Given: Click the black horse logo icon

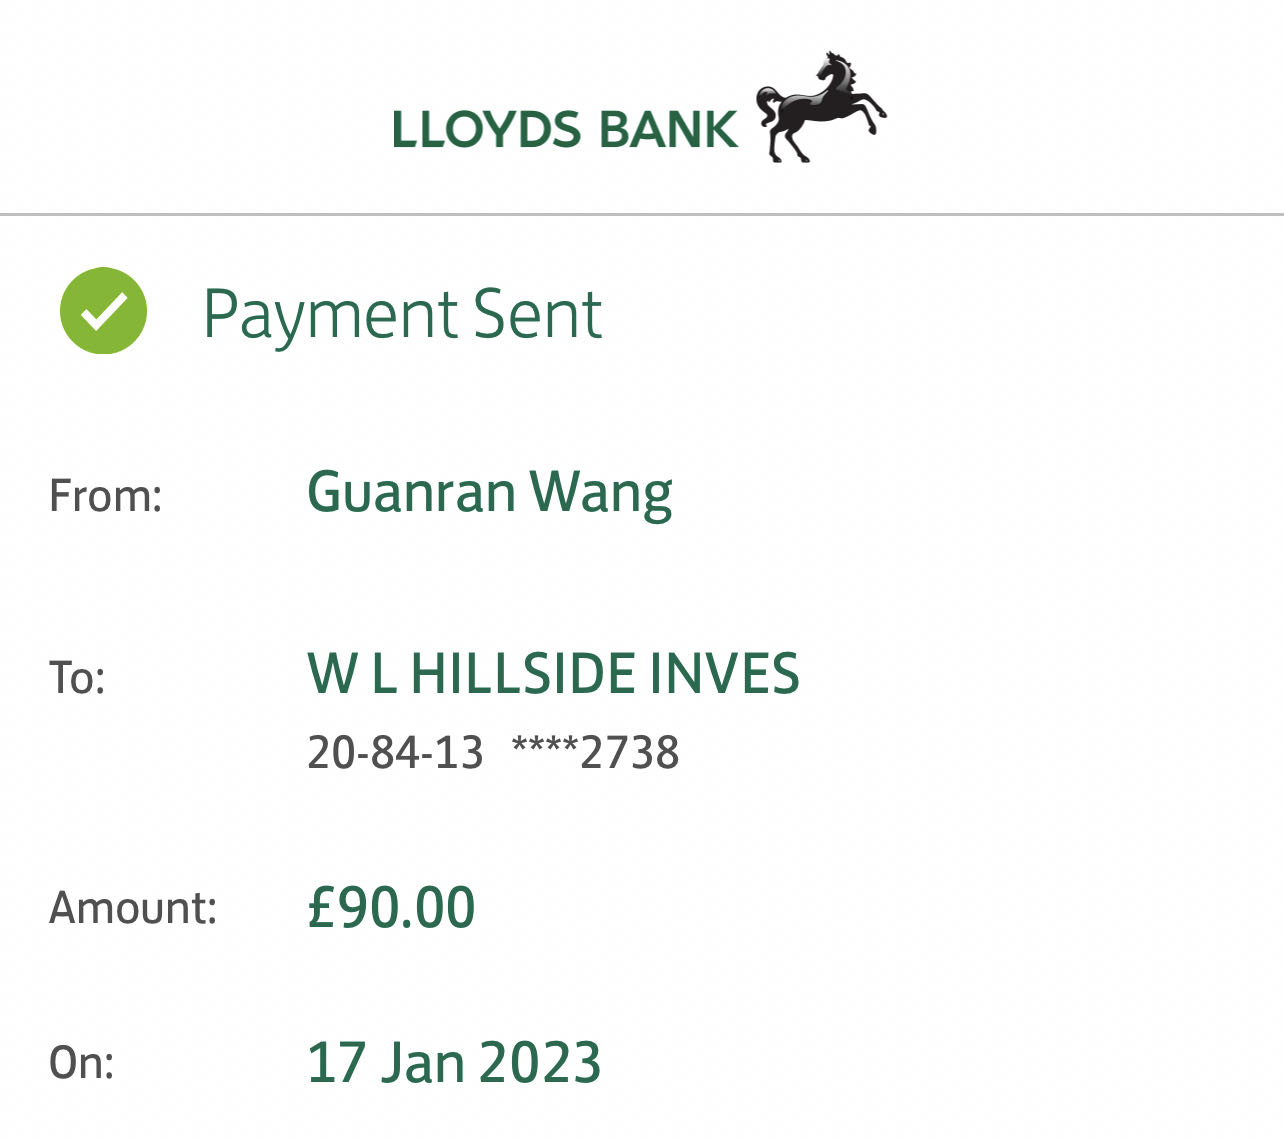Looking at the screenshot, I should tap(820, 107).
